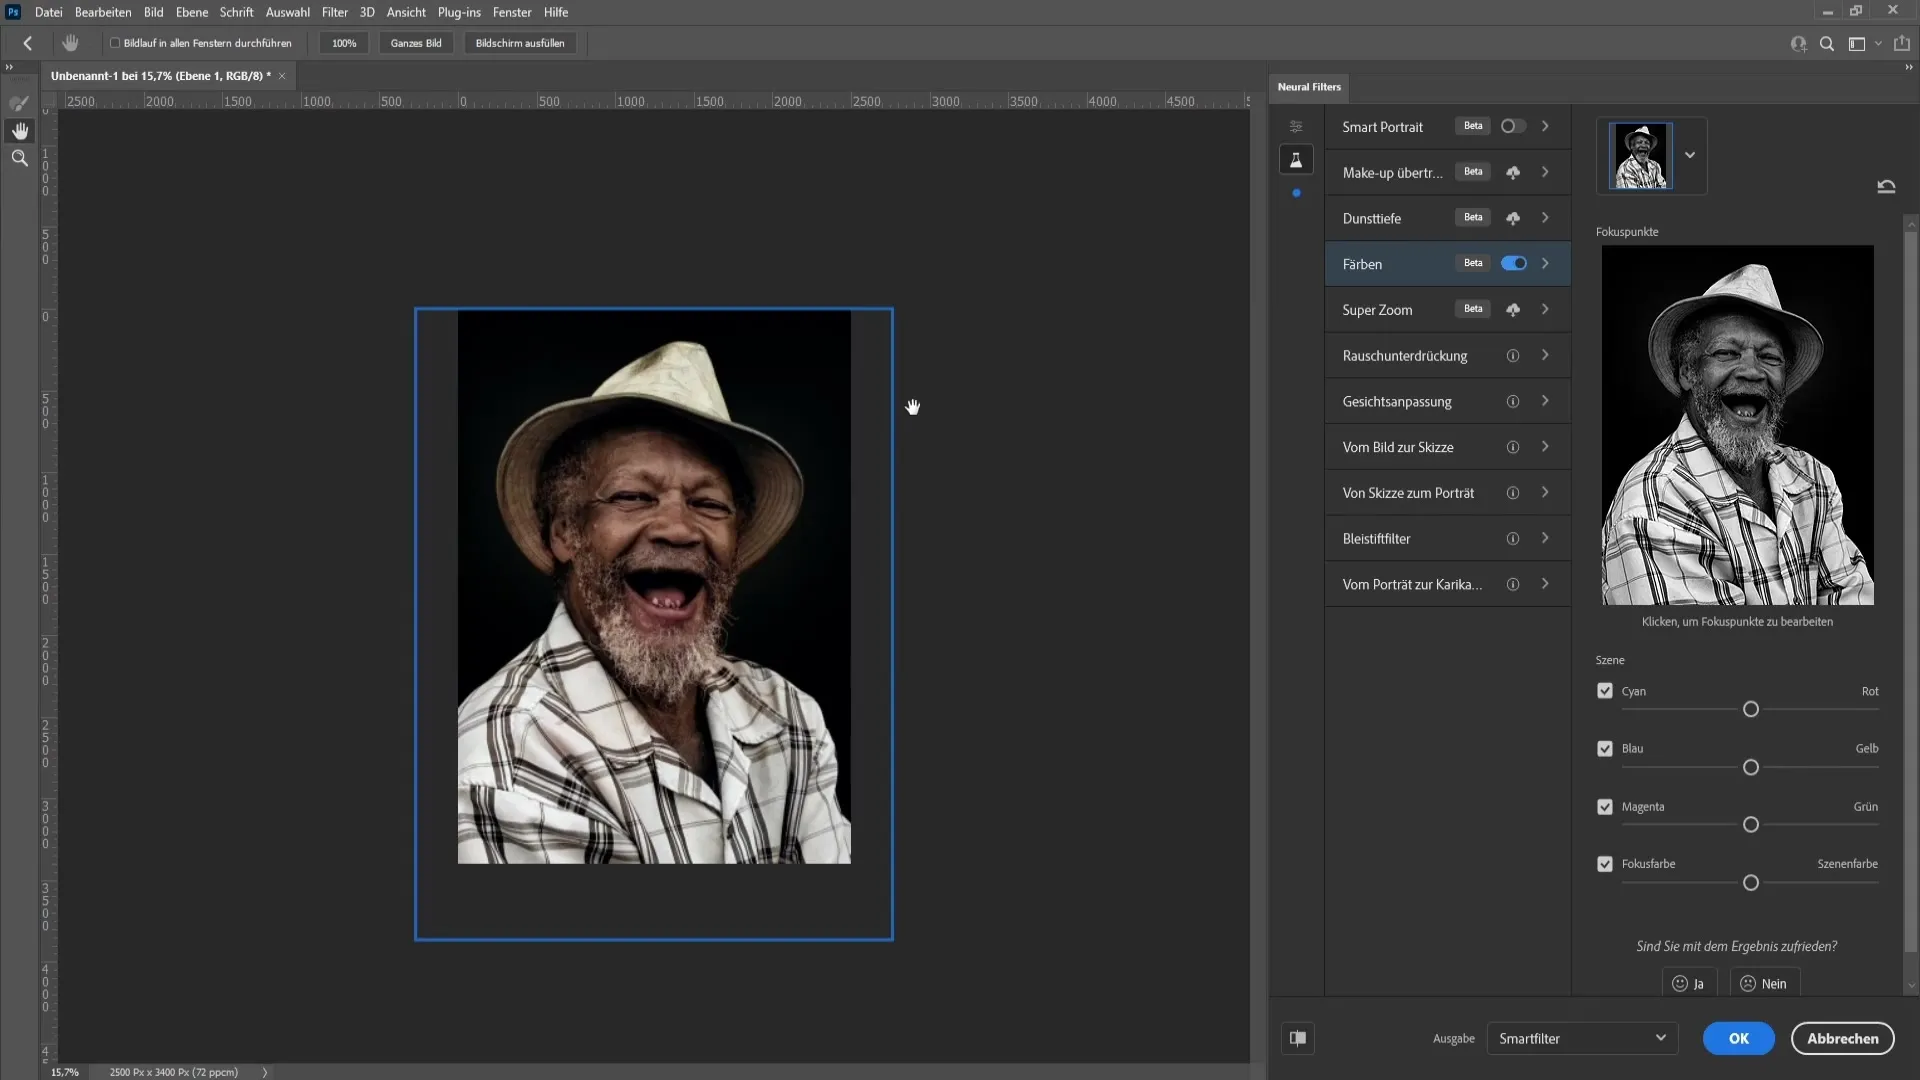This screenshot has height=1080, width=1920.
Task: Uncheck the Magenta checkbox
Action: click(x=1605, y=807)
